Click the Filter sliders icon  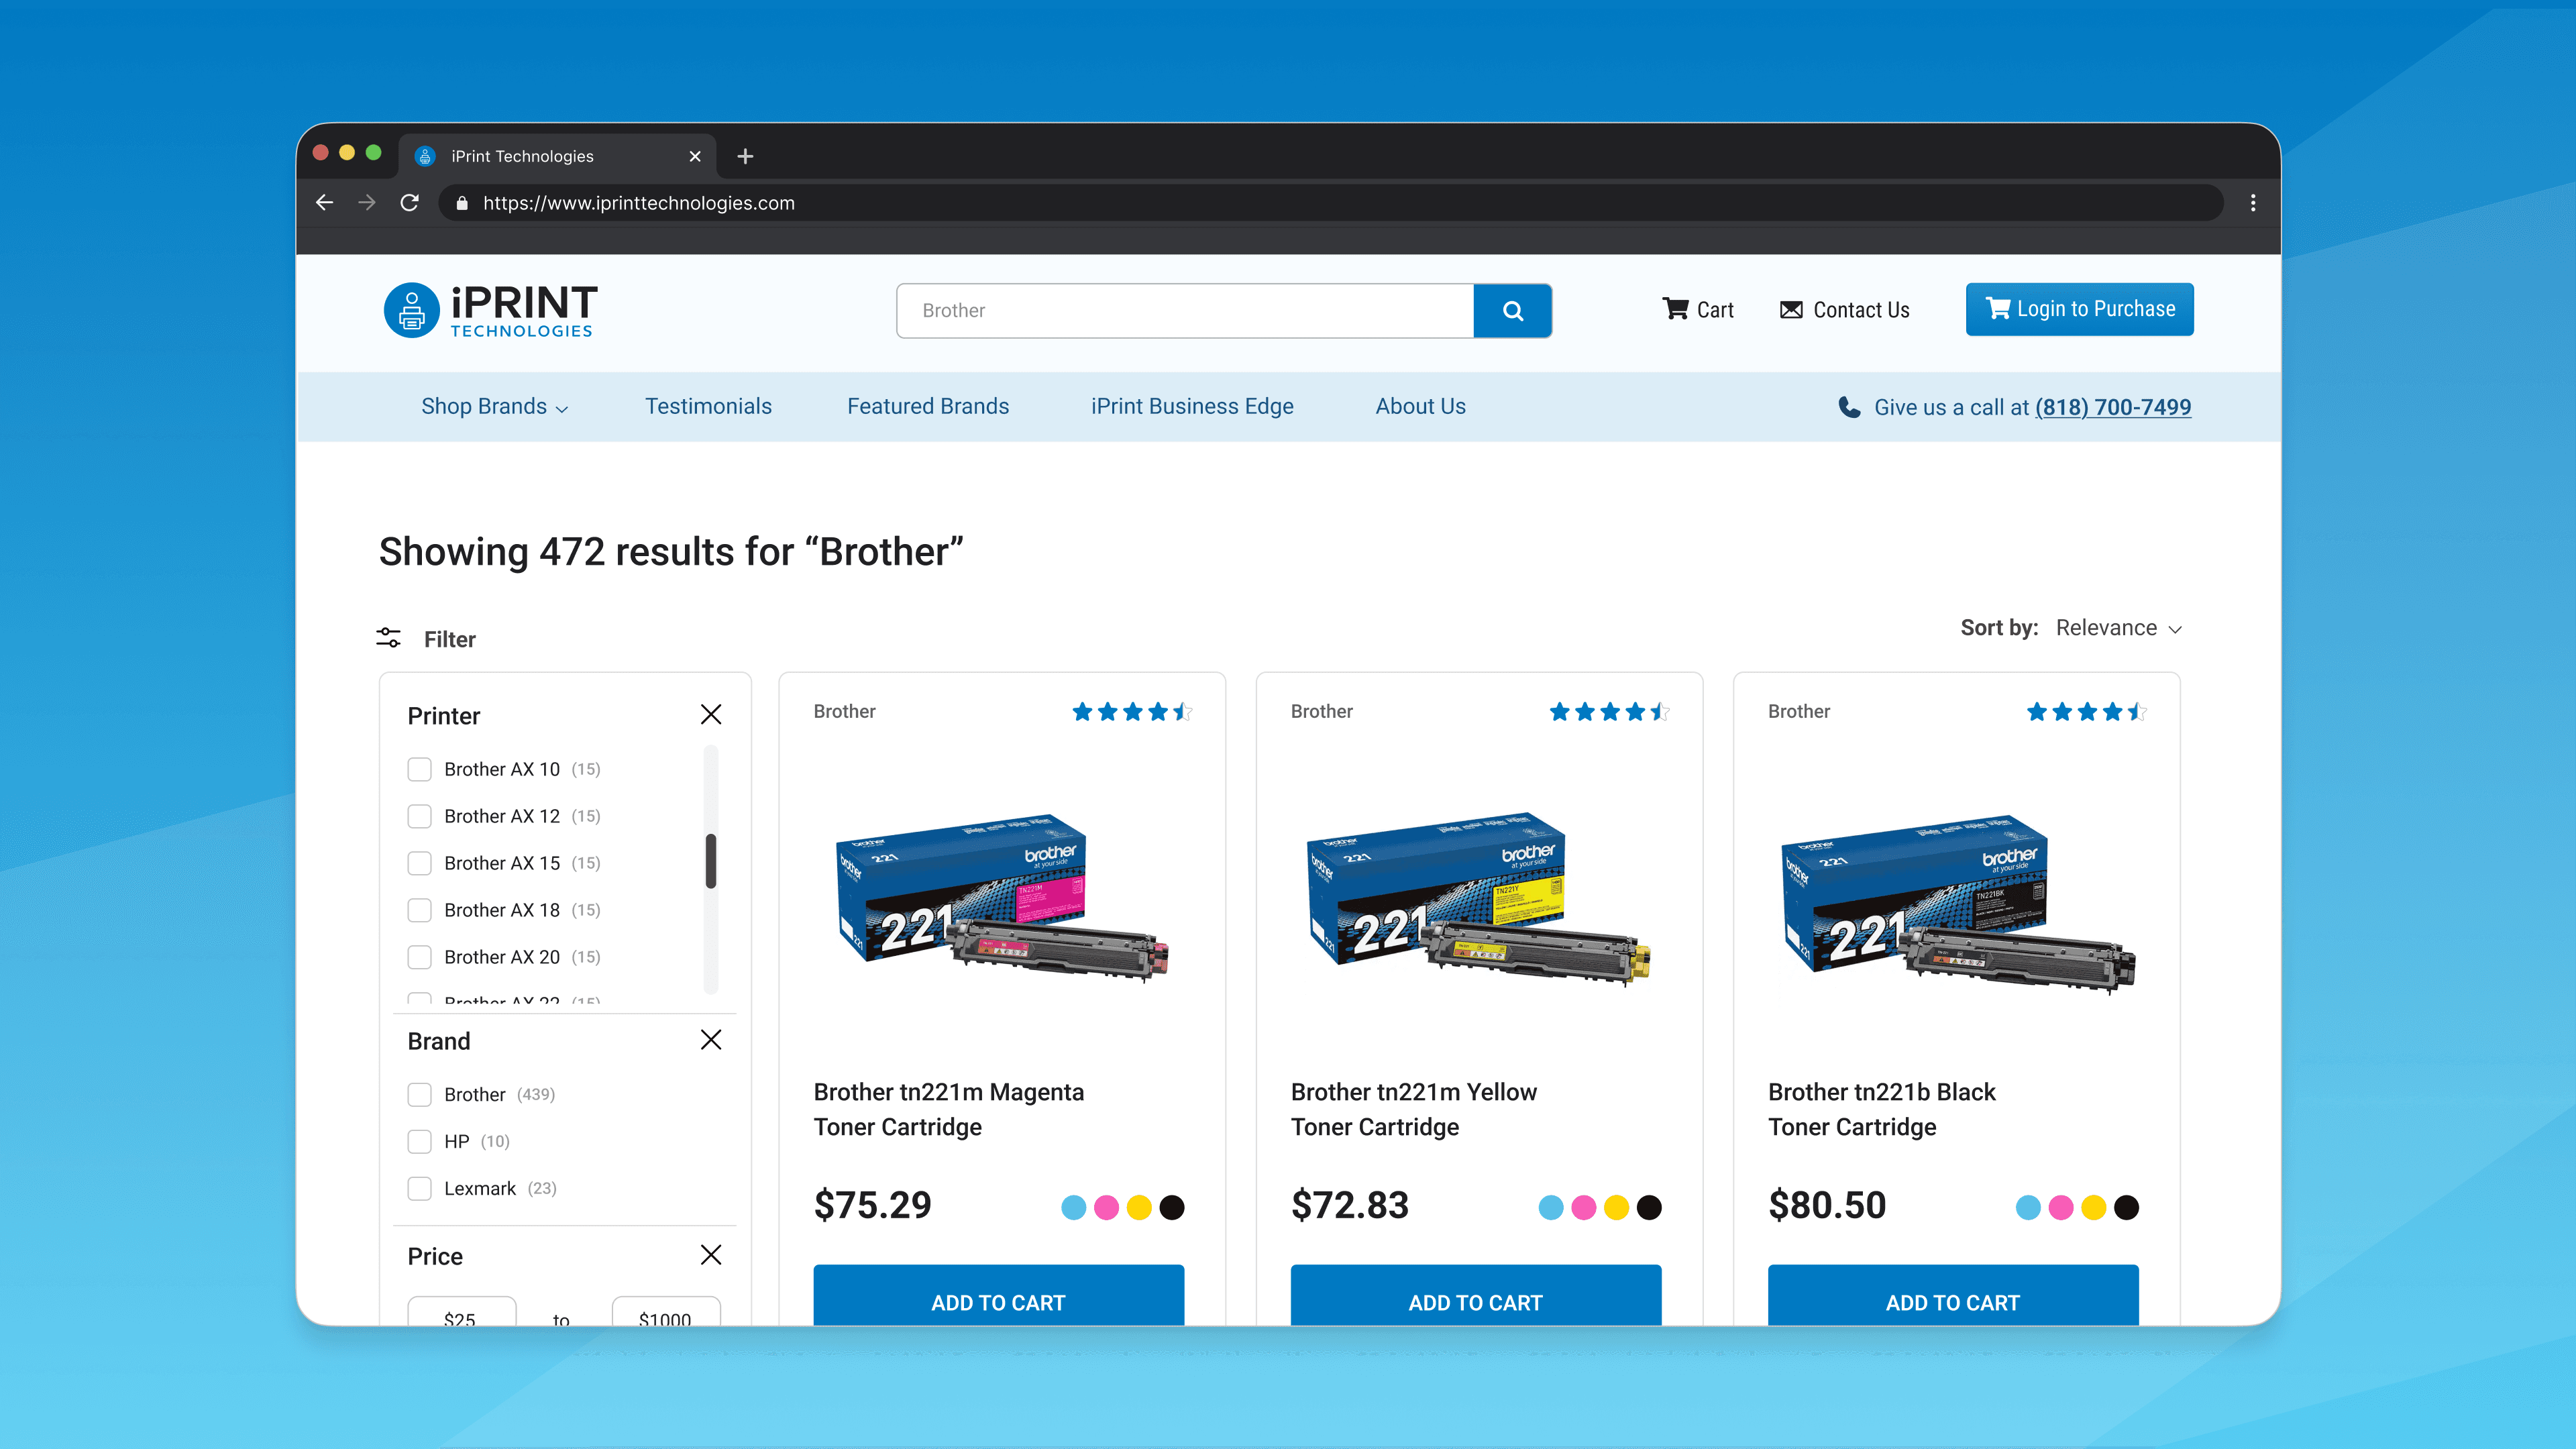(x=388, y=638)
